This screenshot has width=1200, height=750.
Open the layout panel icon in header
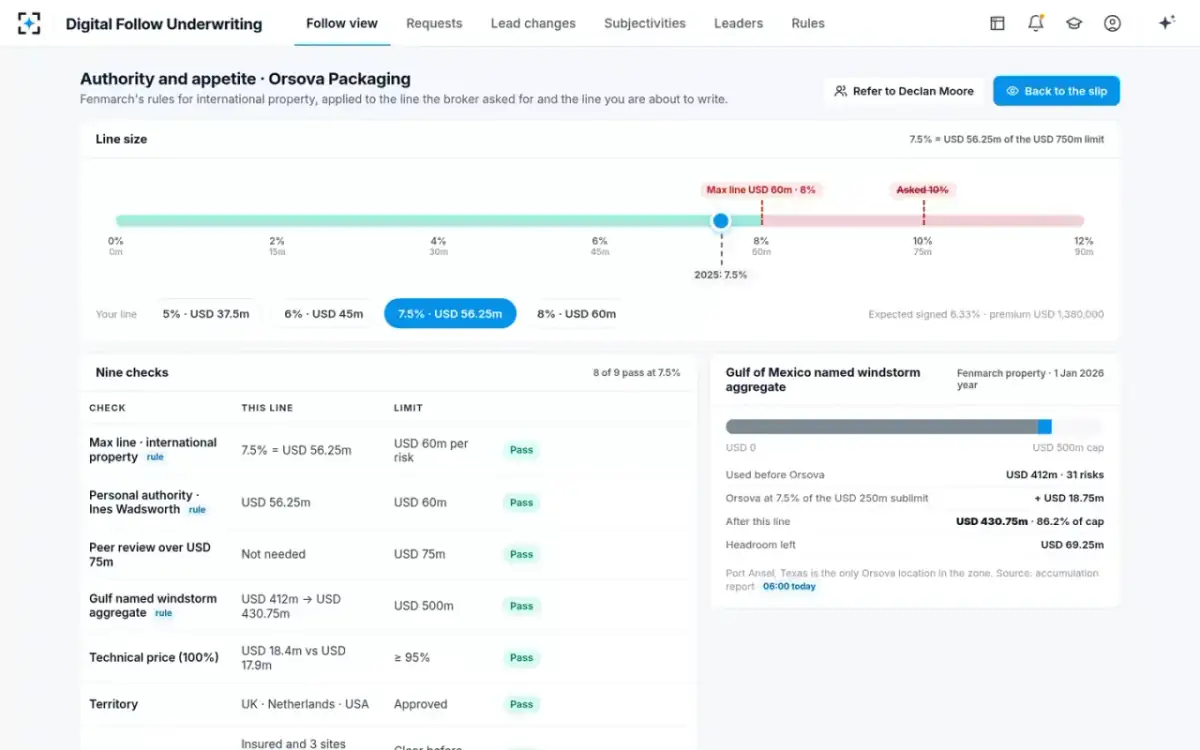pyautogui.click(x=997, y=23)
